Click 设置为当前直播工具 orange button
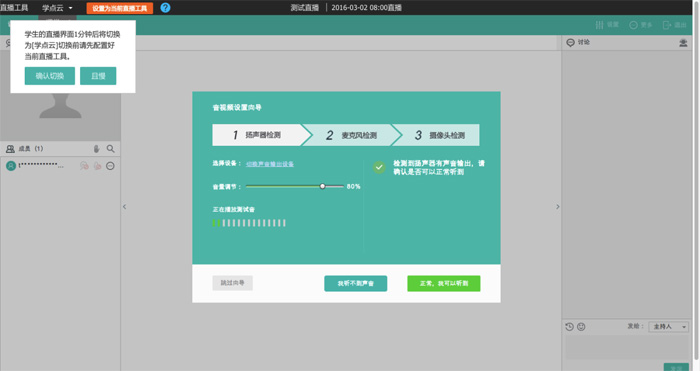Viewport: 700px width, 371px height. pyautogui.click(x=120, y=8)
